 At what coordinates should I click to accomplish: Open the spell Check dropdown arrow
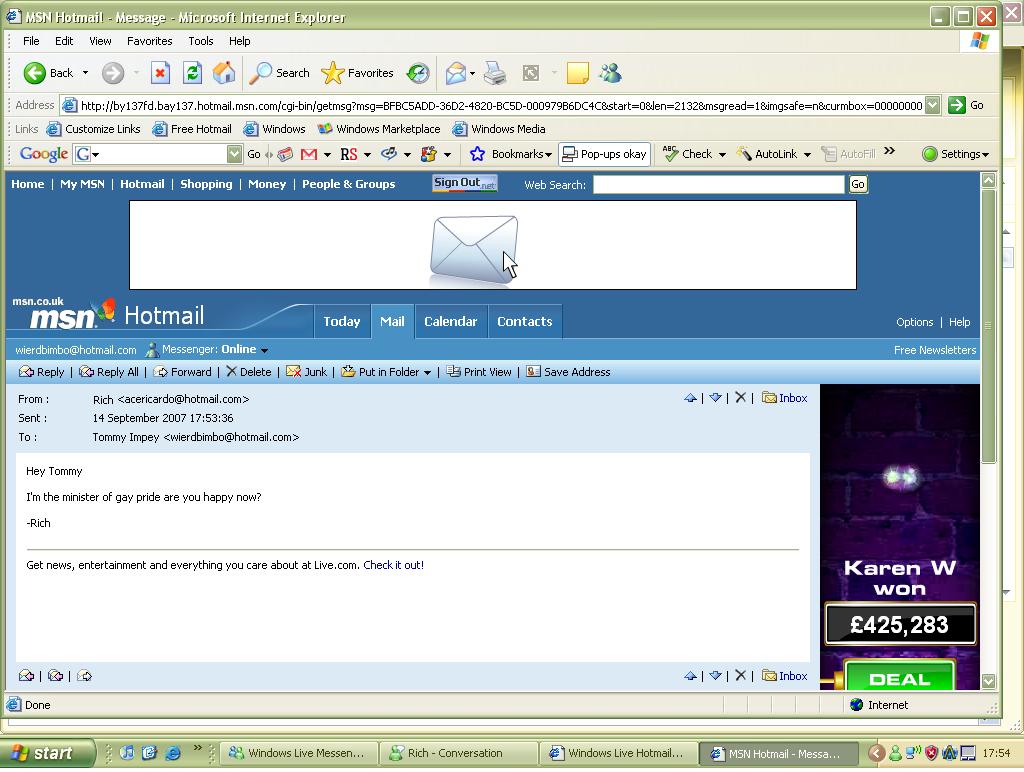point(722,155)
